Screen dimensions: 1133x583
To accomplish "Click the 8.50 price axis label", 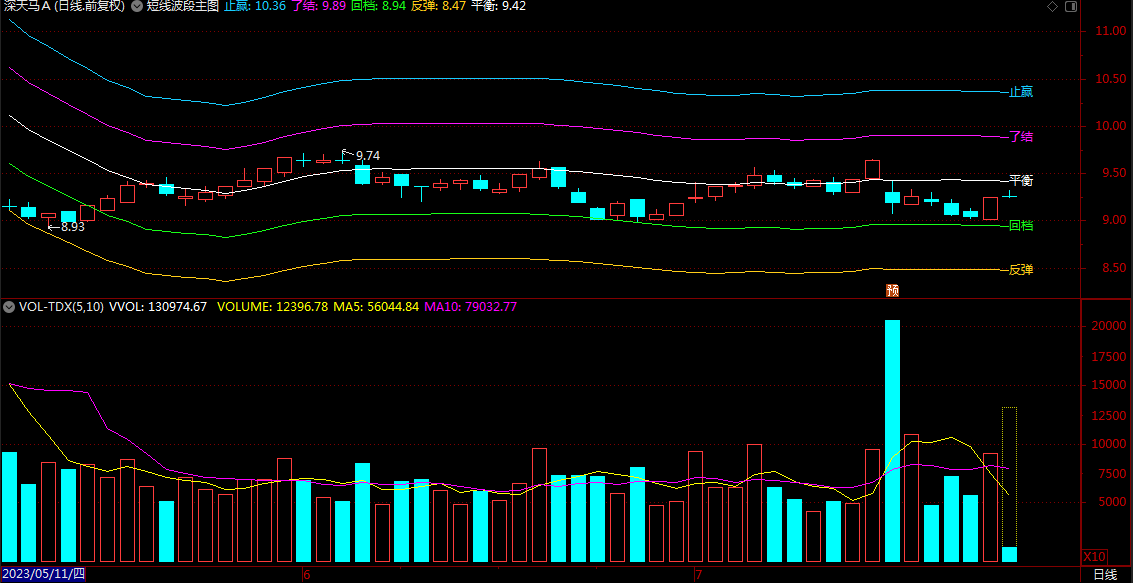I will 1111,268.
